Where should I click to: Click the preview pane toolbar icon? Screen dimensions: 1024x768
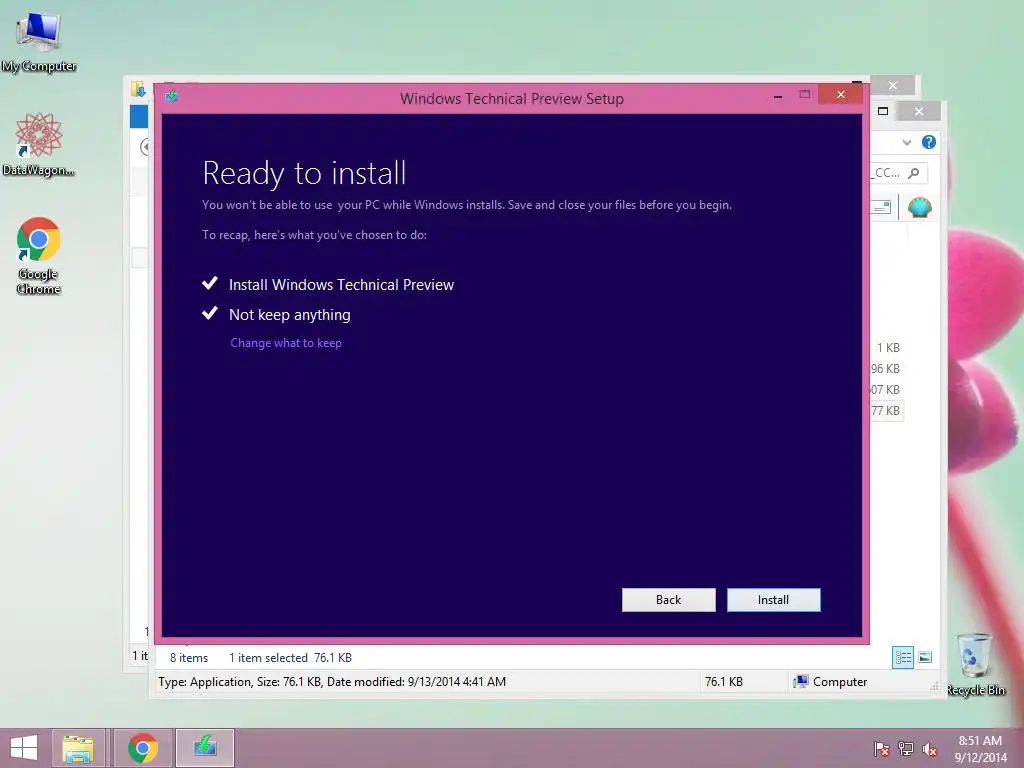[x=882, y=207]
